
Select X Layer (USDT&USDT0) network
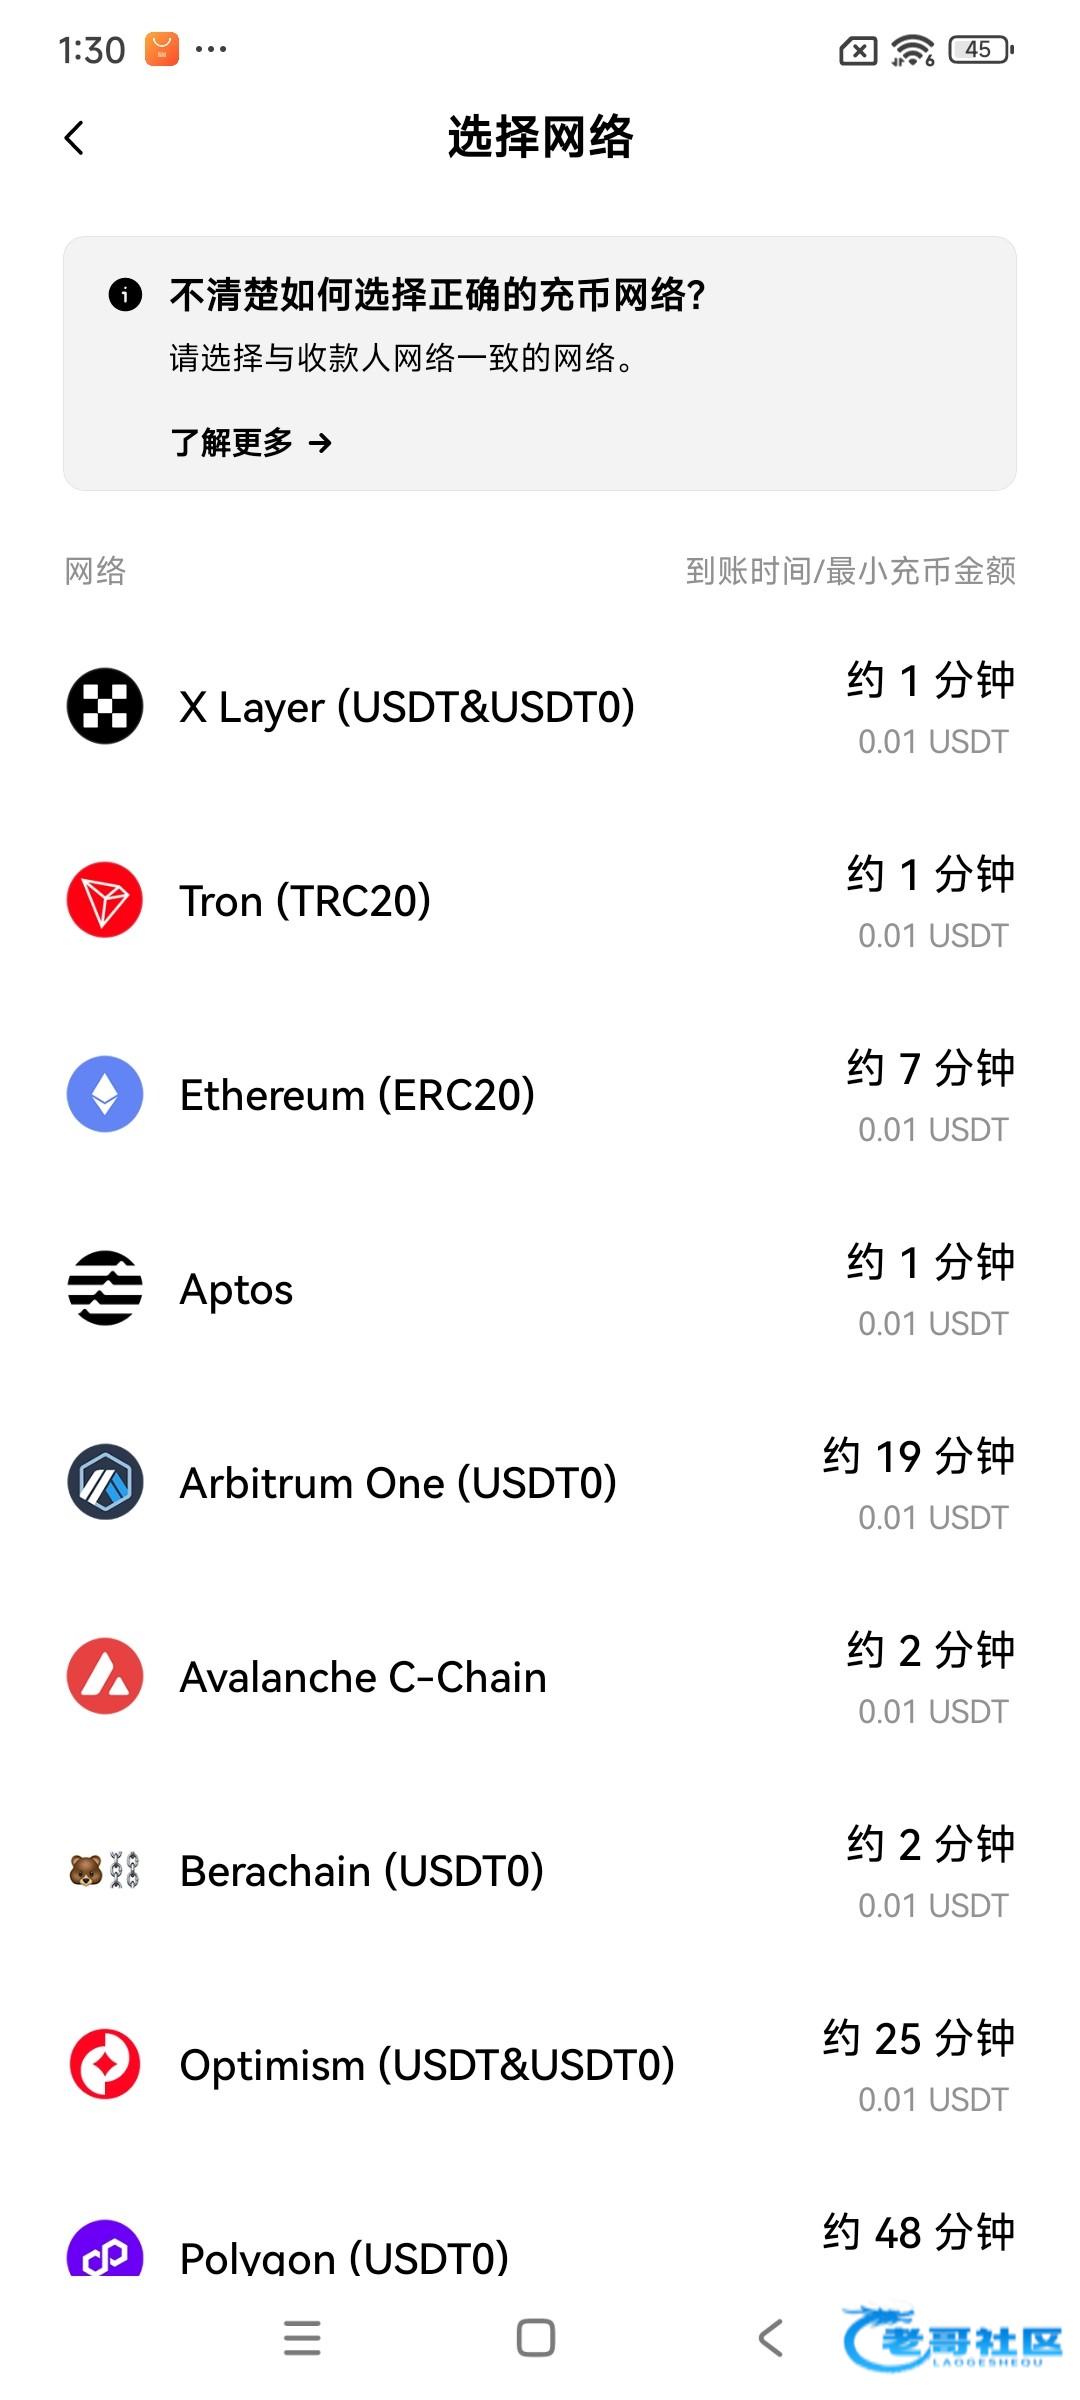pos(407,707)
